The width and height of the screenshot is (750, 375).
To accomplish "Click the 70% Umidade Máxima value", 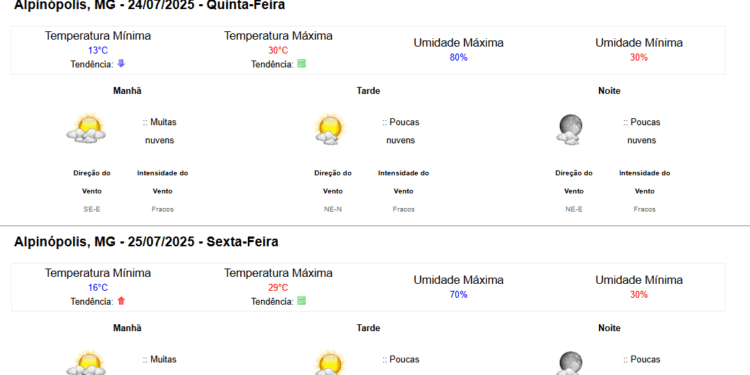I will point(458,295).
